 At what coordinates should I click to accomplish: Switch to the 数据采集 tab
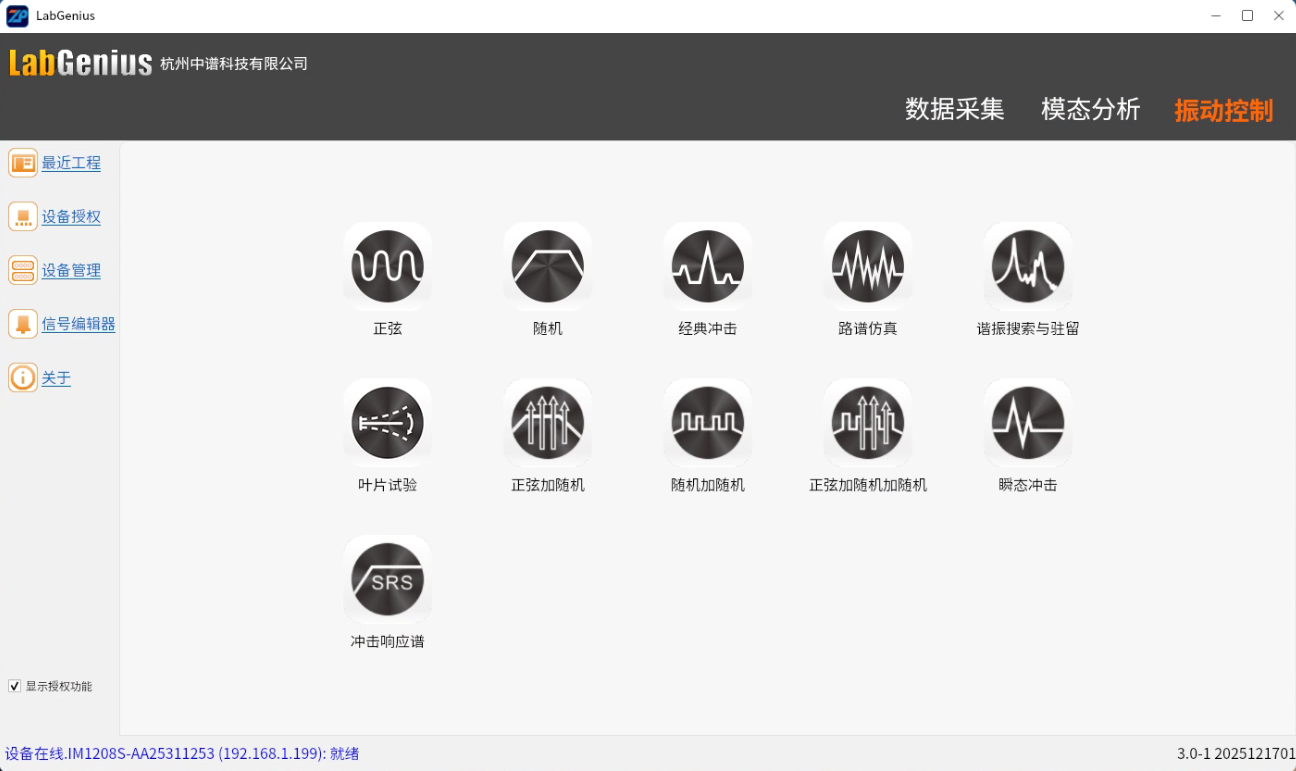[x=954, y=109]
